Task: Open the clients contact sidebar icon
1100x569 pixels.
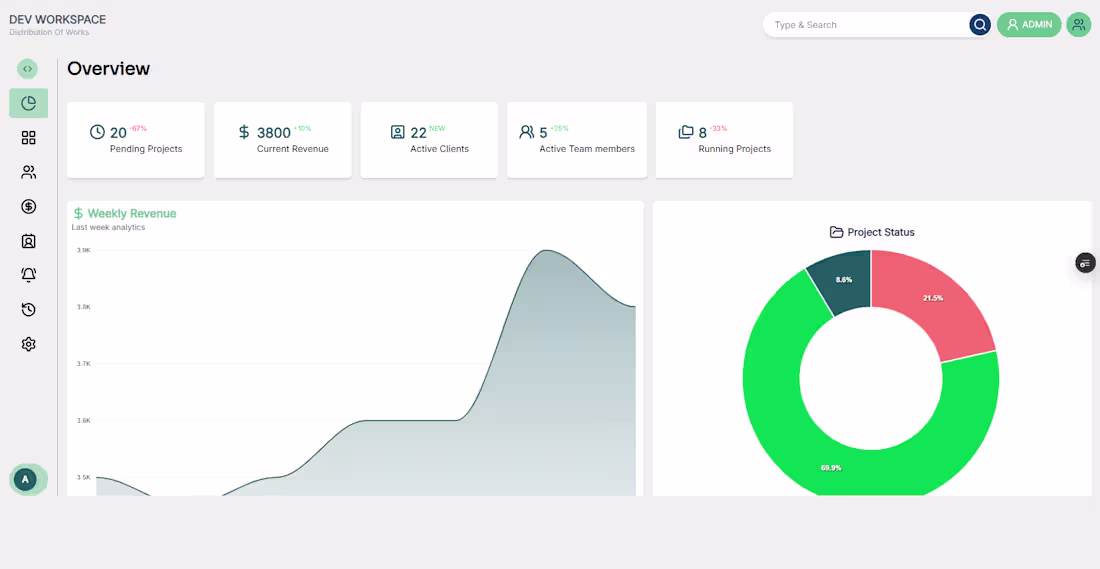Action: point(29,241)
